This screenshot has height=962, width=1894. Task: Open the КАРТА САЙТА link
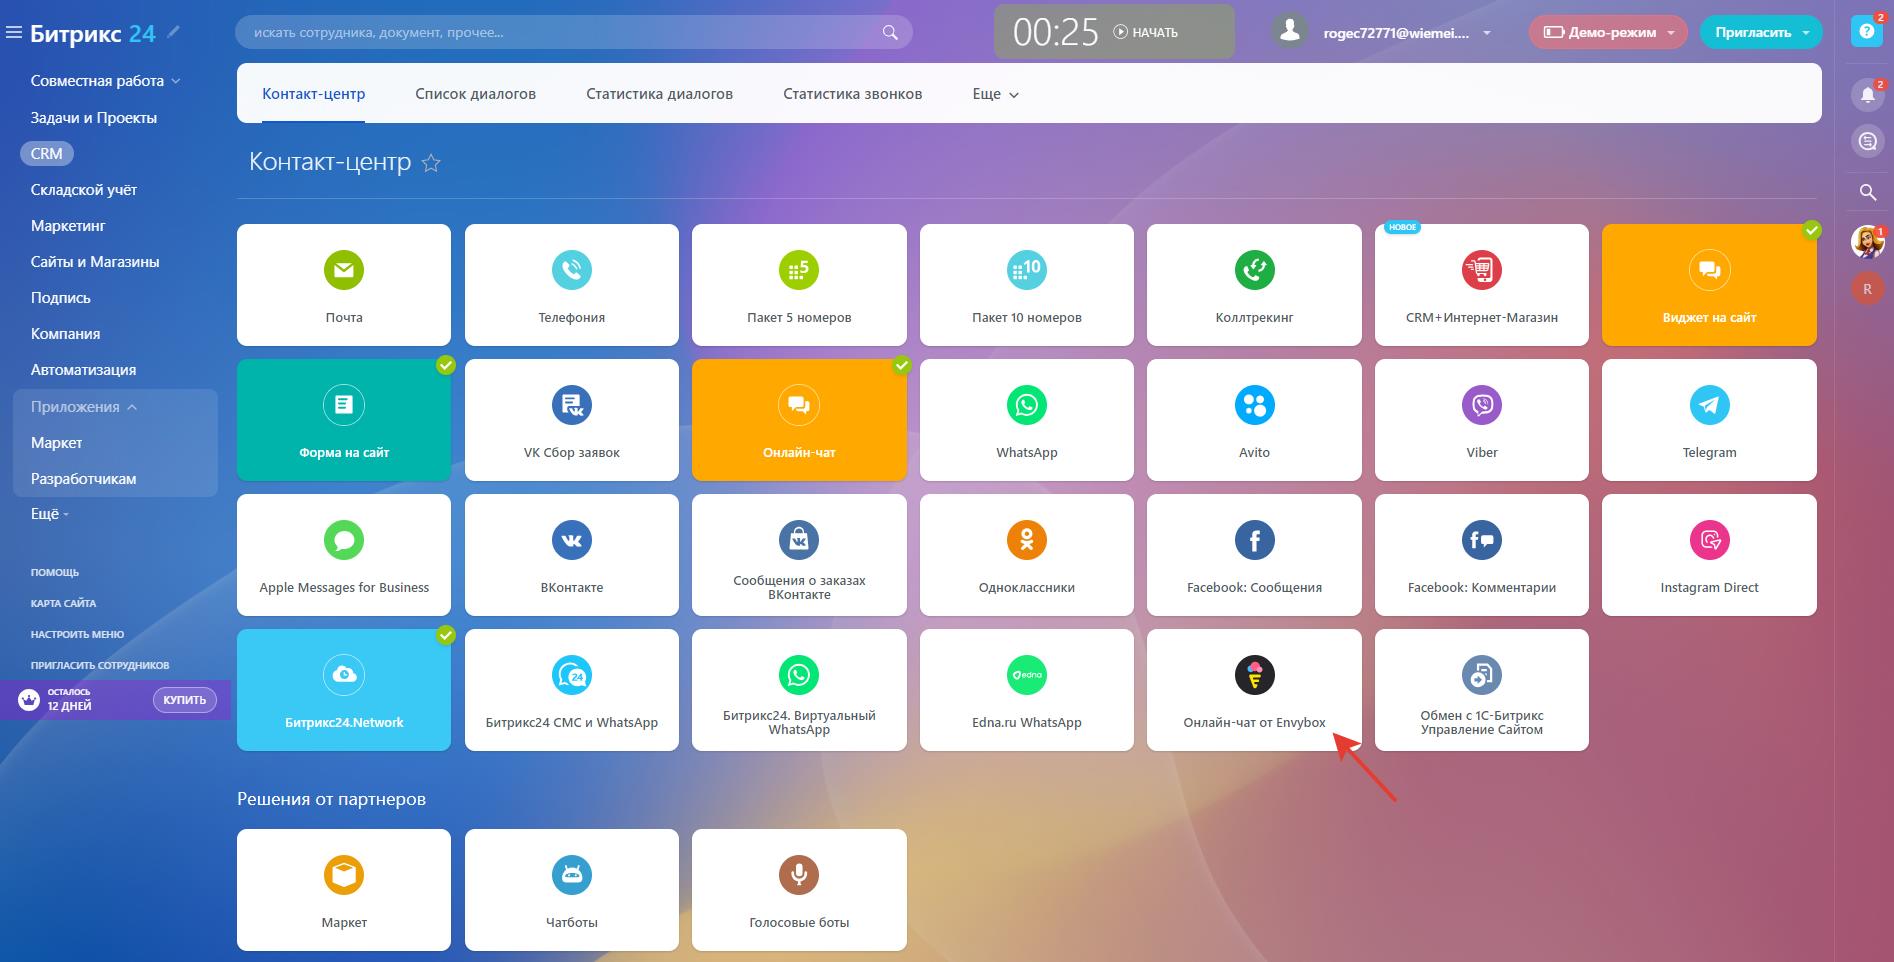pos(64,604)
